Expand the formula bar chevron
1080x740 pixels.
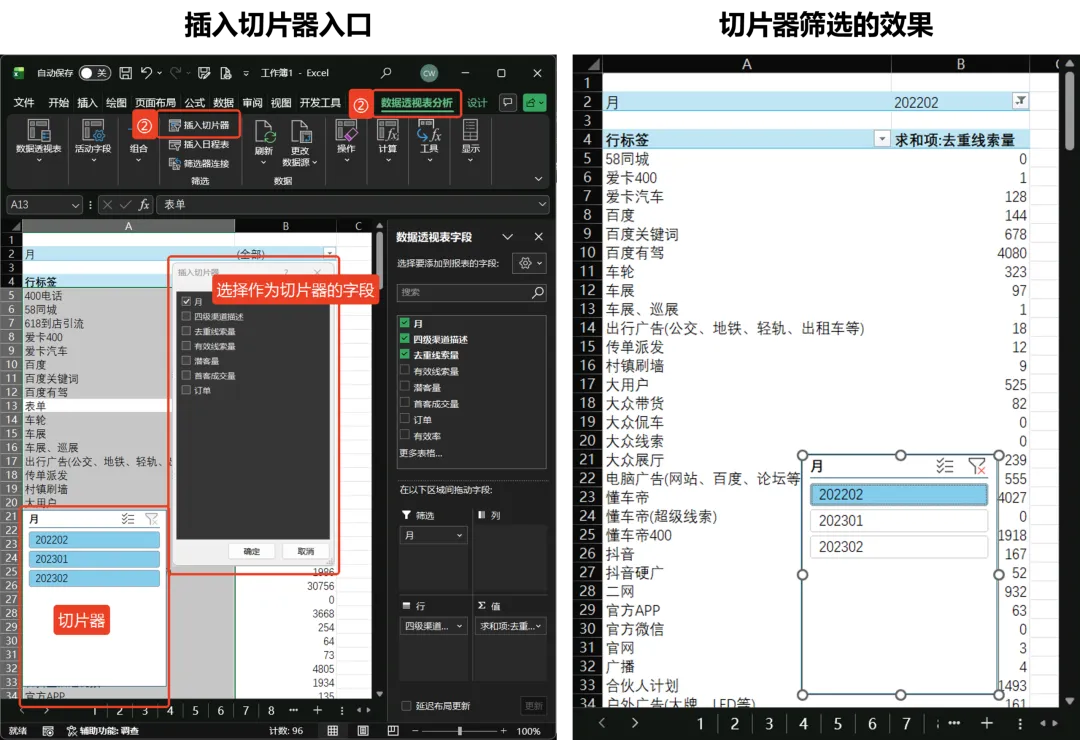(543, 205)
